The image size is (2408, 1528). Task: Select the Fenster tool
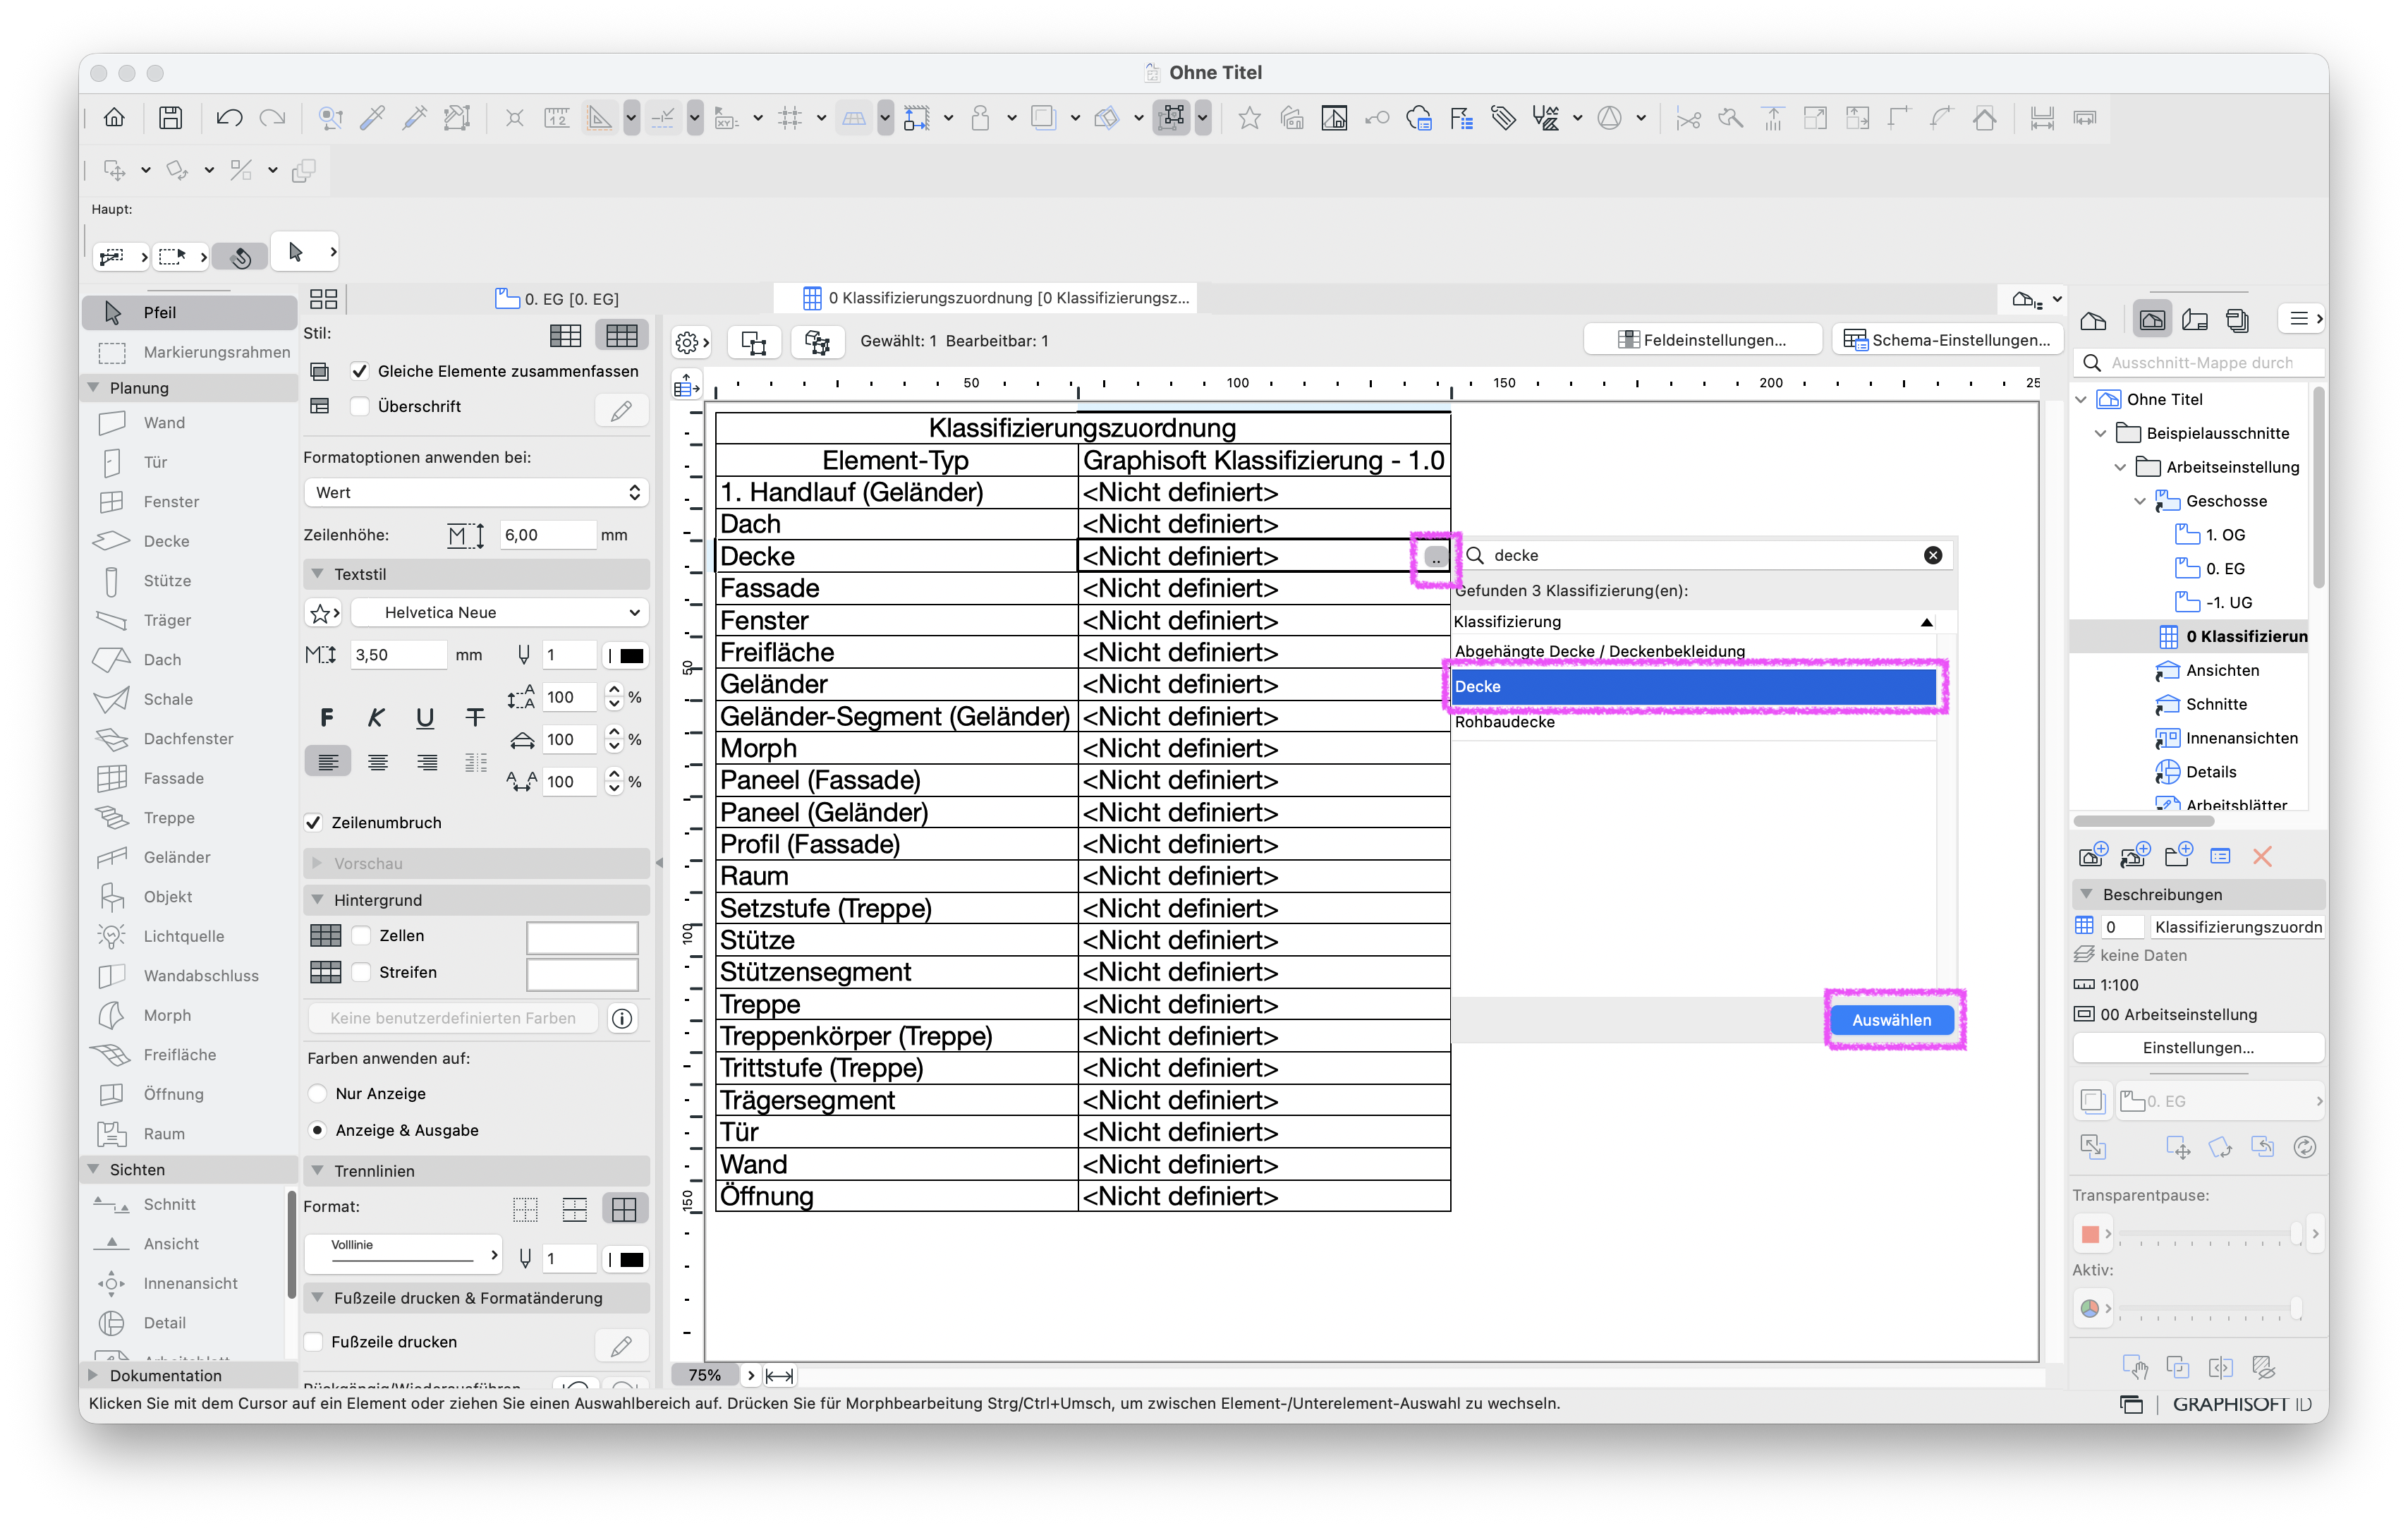click(x=189, y=502)
